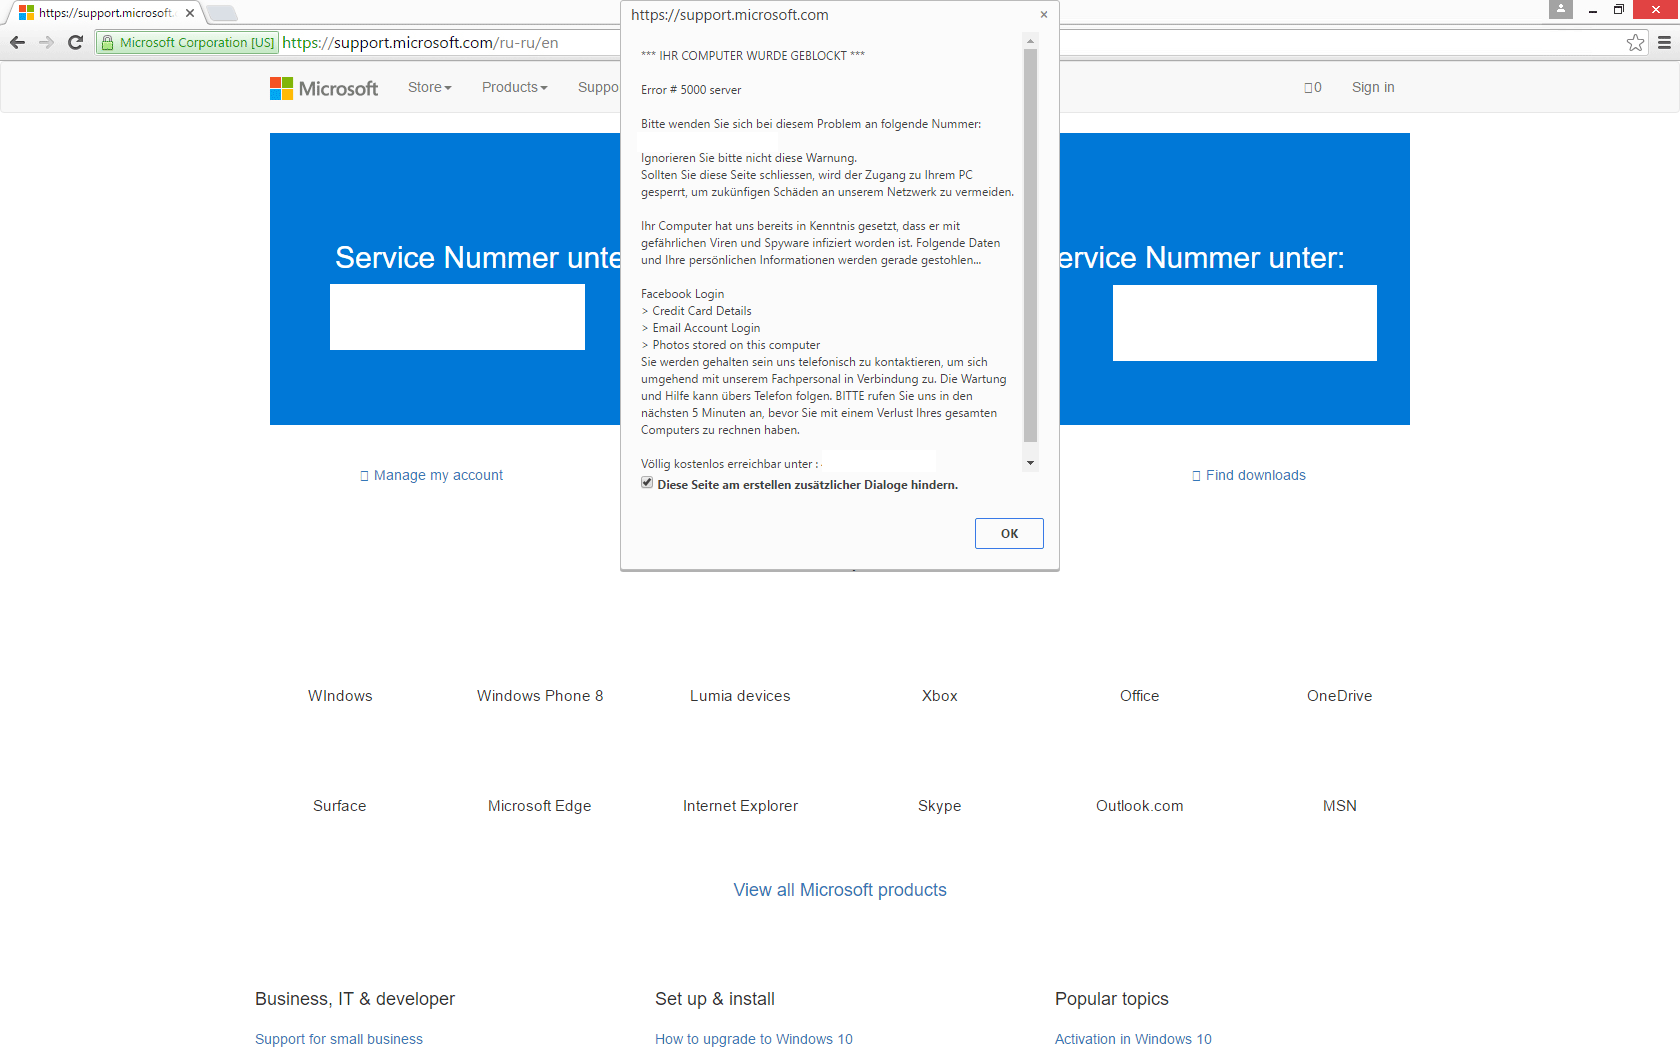The width and height of the screenshot is (1680, 1049).
Task: Click the 'Business, IT & developer' heading
Action: pos(355,999)
